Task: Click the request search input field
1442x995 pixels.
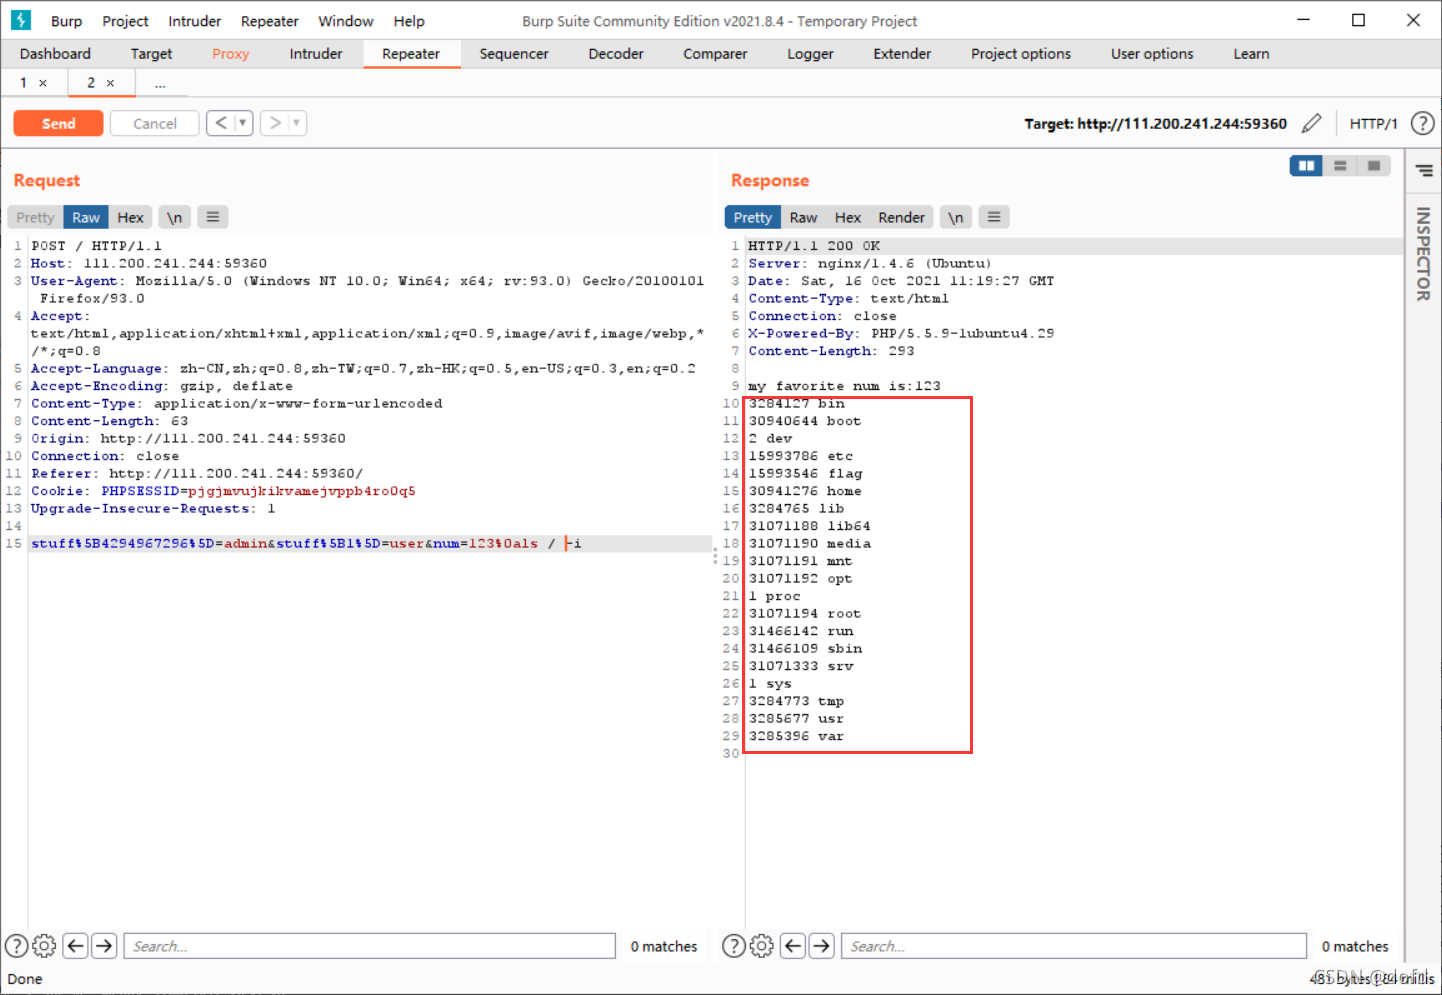Action: pyautogui.click(x=369, y=946)
